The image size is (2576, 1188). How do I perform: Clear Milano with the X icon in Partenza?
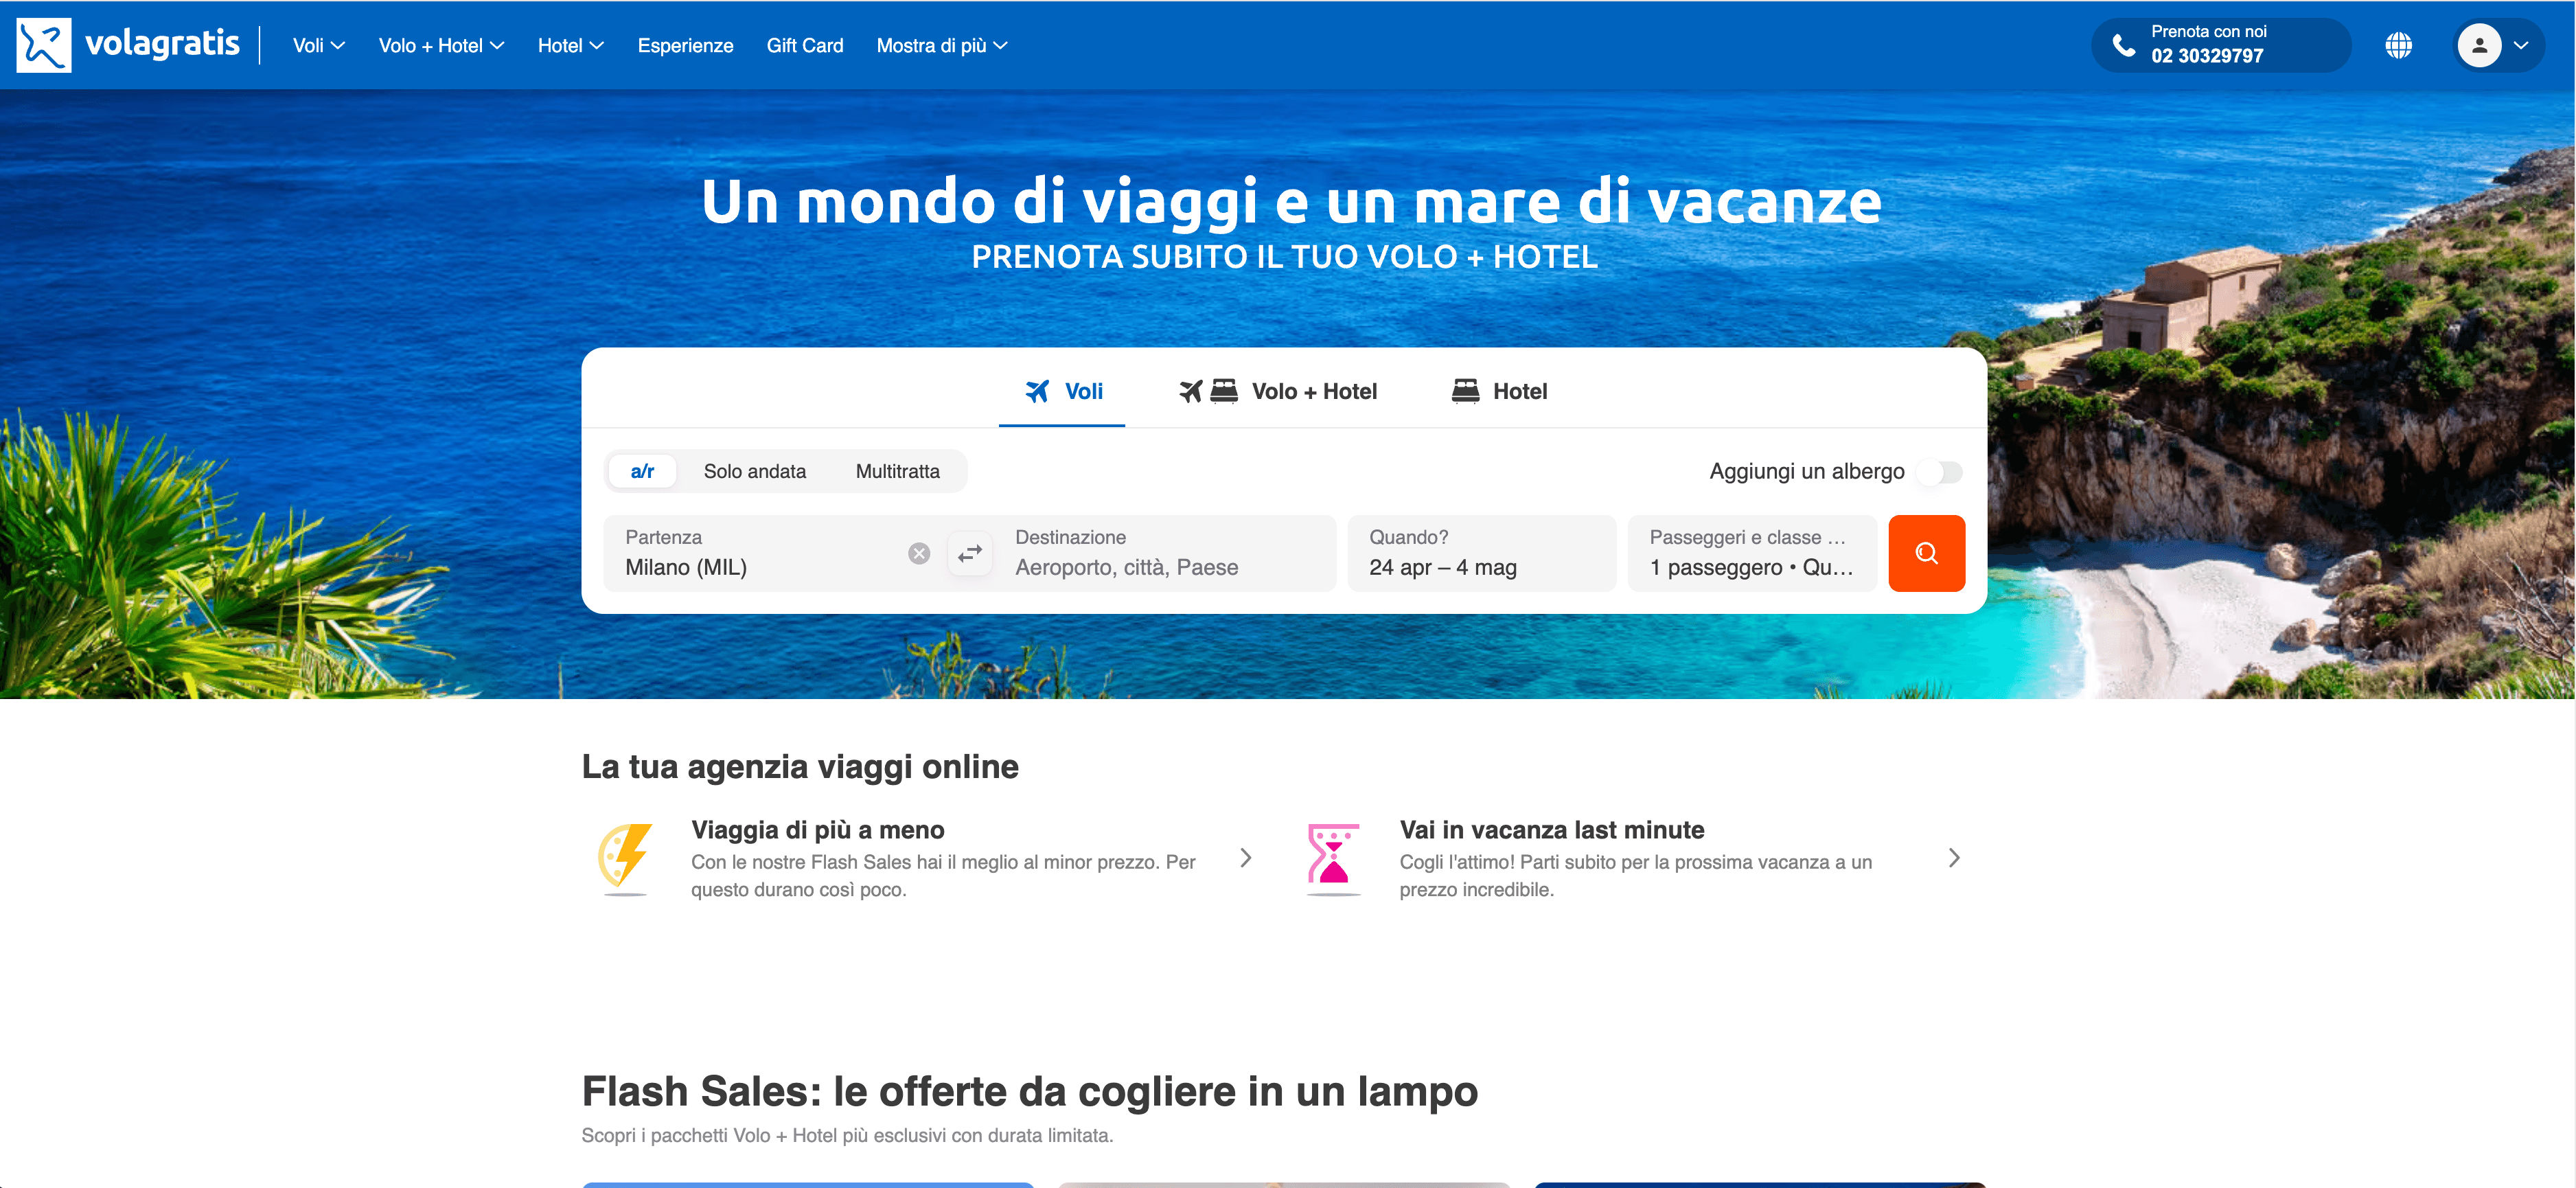pyautogui.click(x=917, y=553)
